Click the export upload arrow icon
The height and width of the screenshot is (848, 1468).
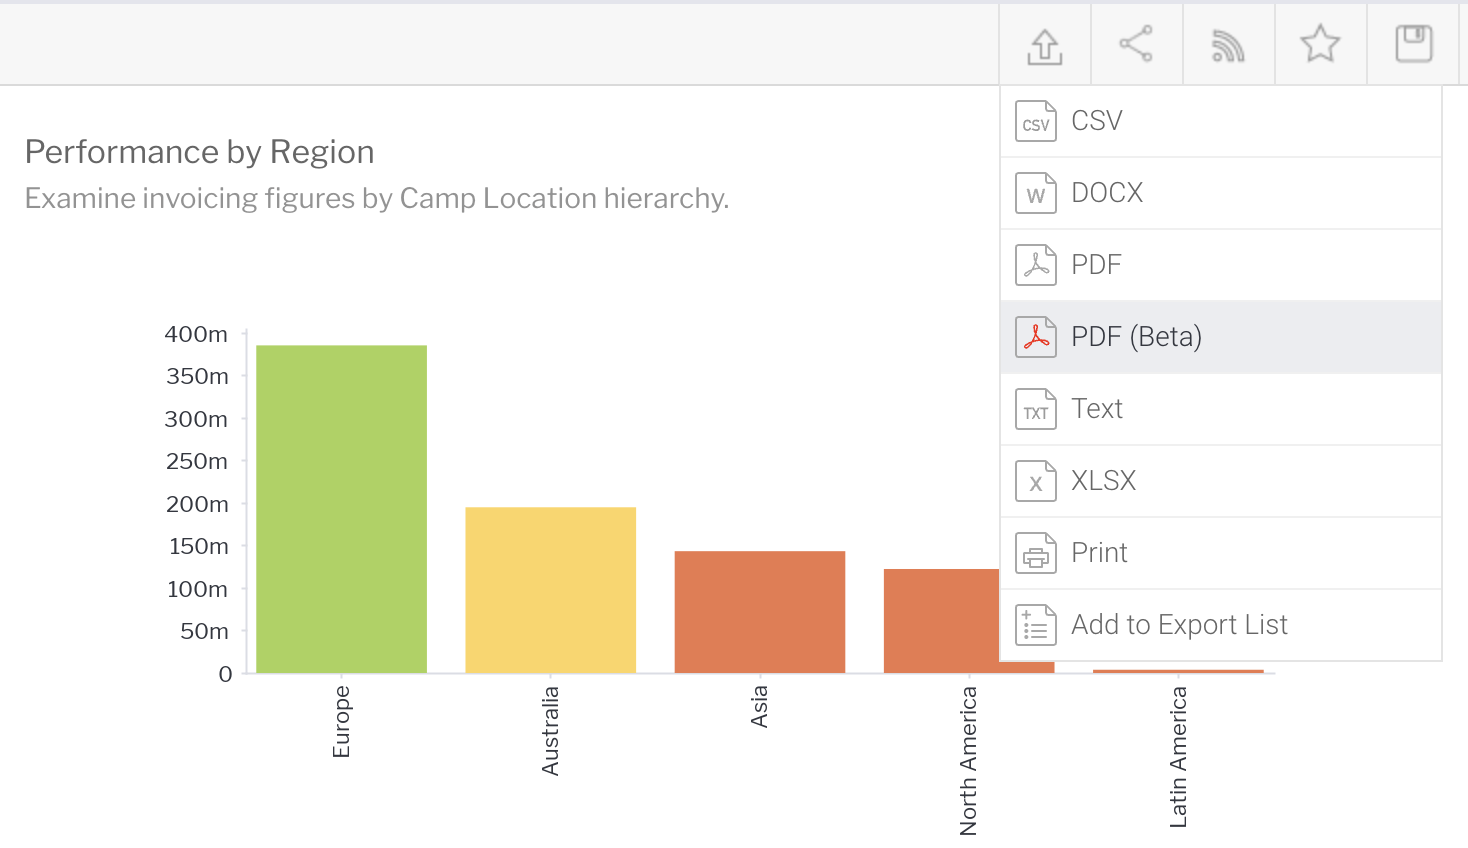(x=1045, y=45)
